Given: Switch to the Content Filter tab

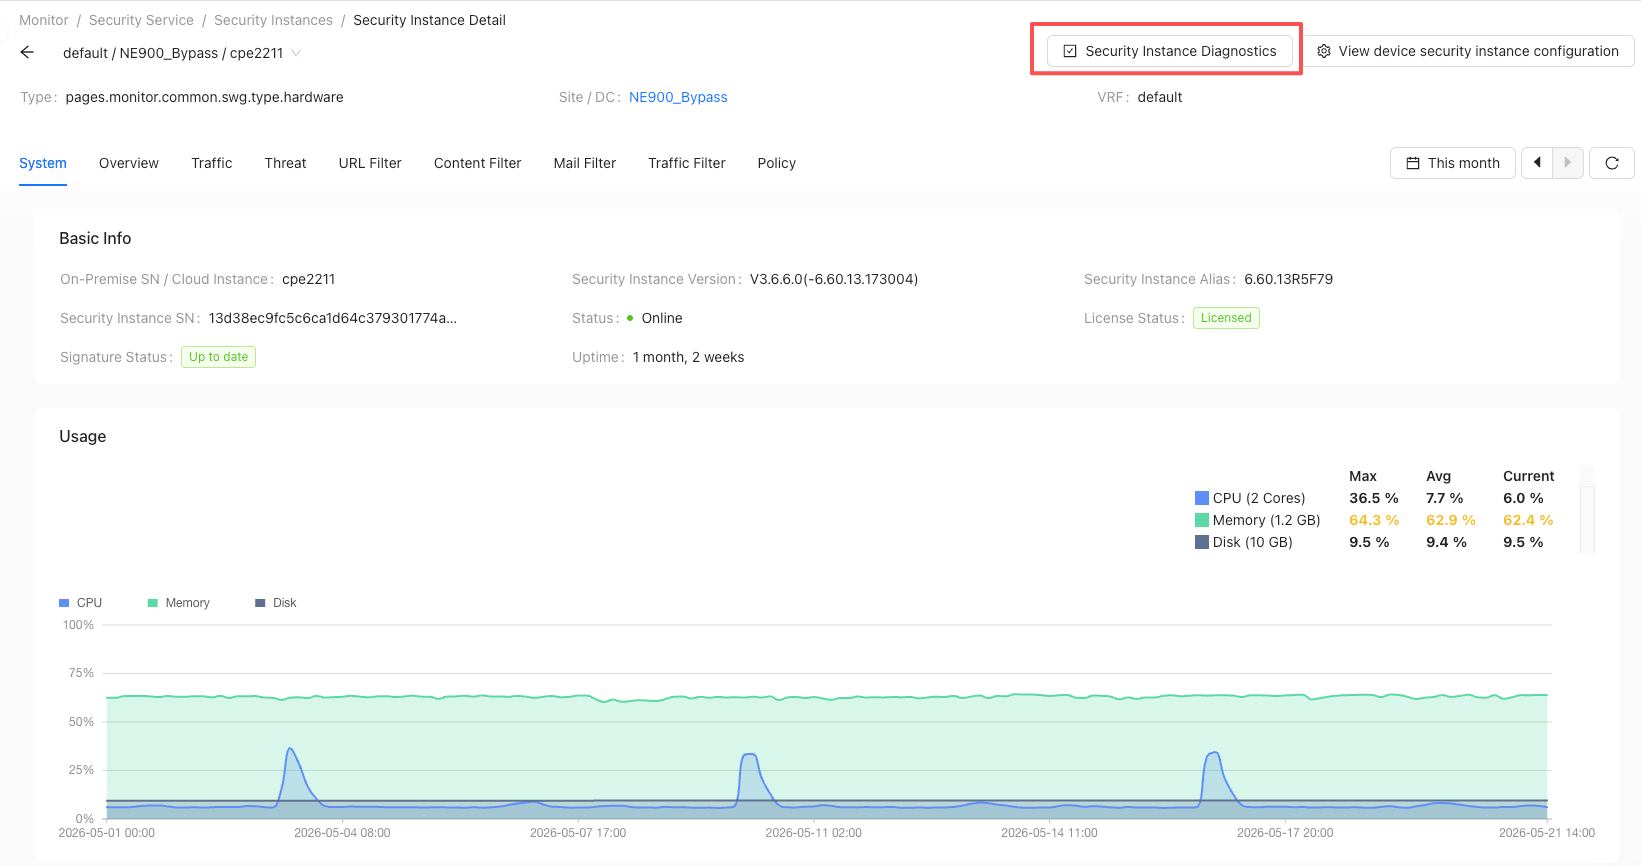Looking at the screenshot, I should [x=478, y=163].
